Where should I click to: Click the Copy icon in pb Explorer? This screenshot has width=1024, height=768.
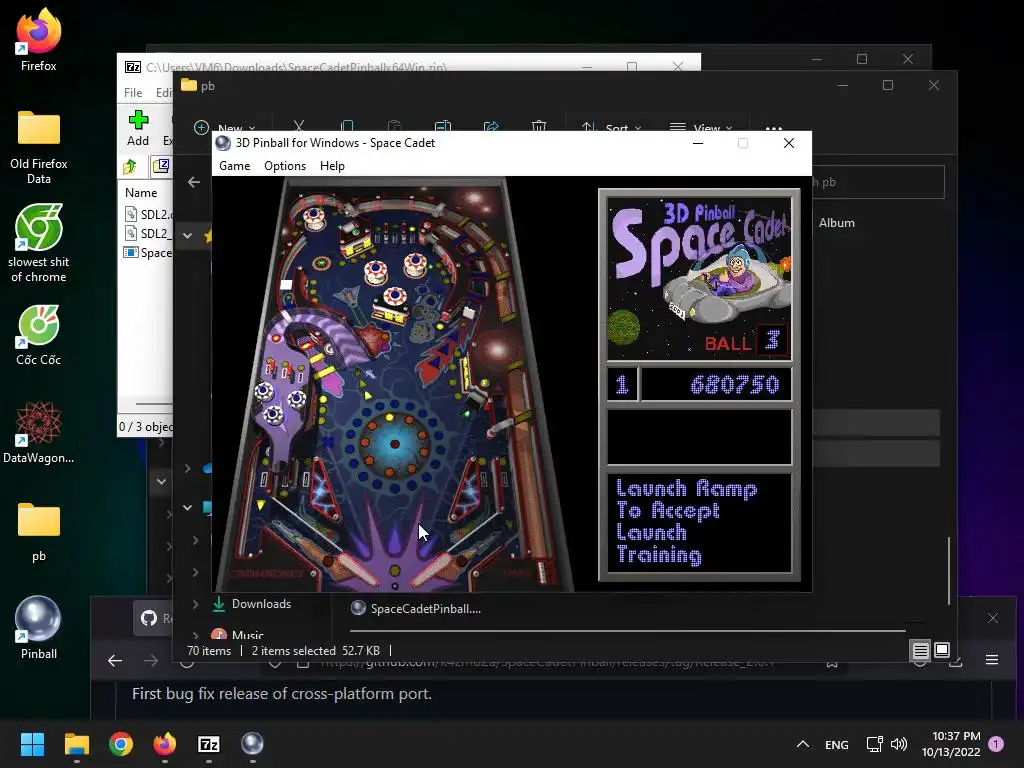click(x=347, y=126)
